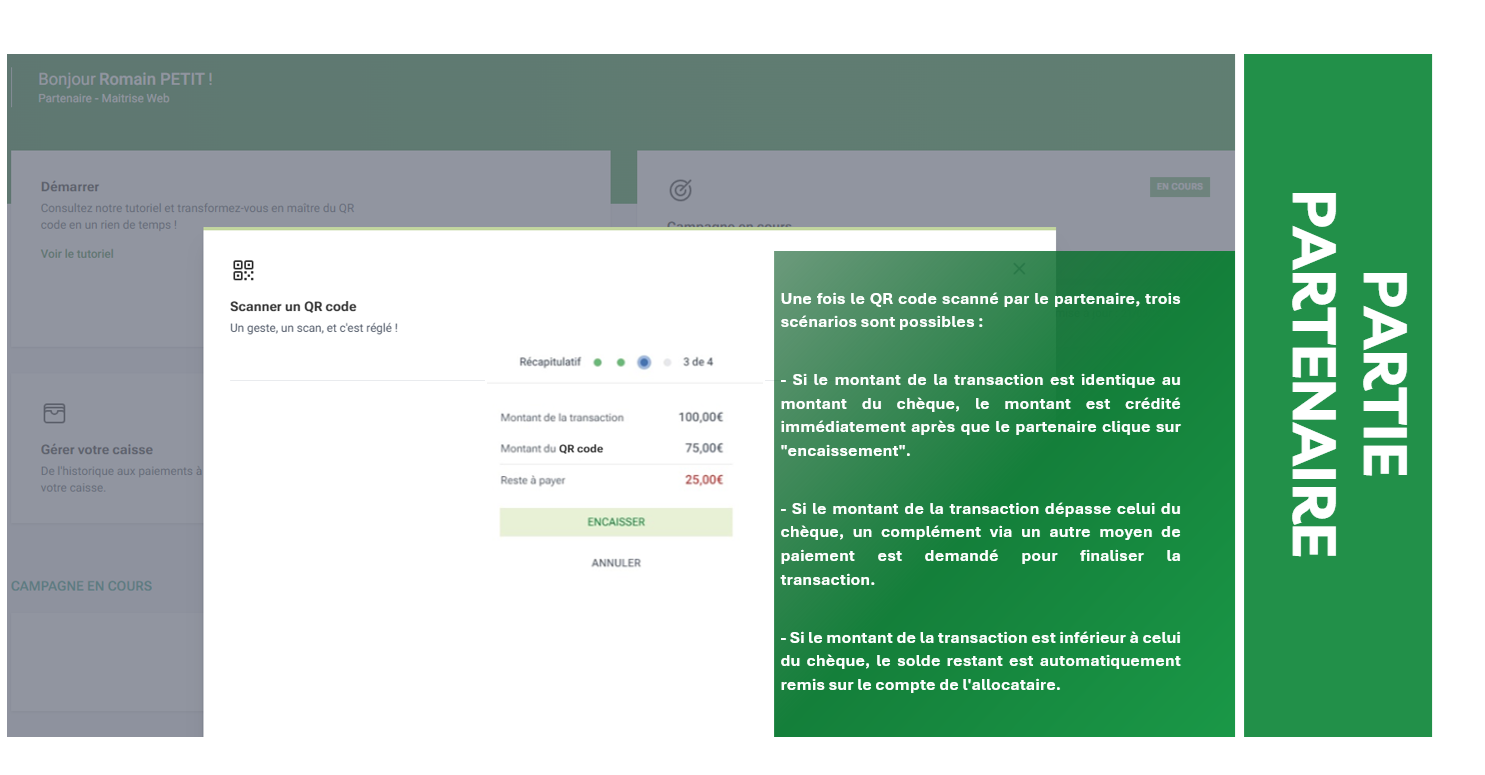Click the red 25,00€ Reste à payer amount
Screen dimensions: 1485x775
point(703,480)
